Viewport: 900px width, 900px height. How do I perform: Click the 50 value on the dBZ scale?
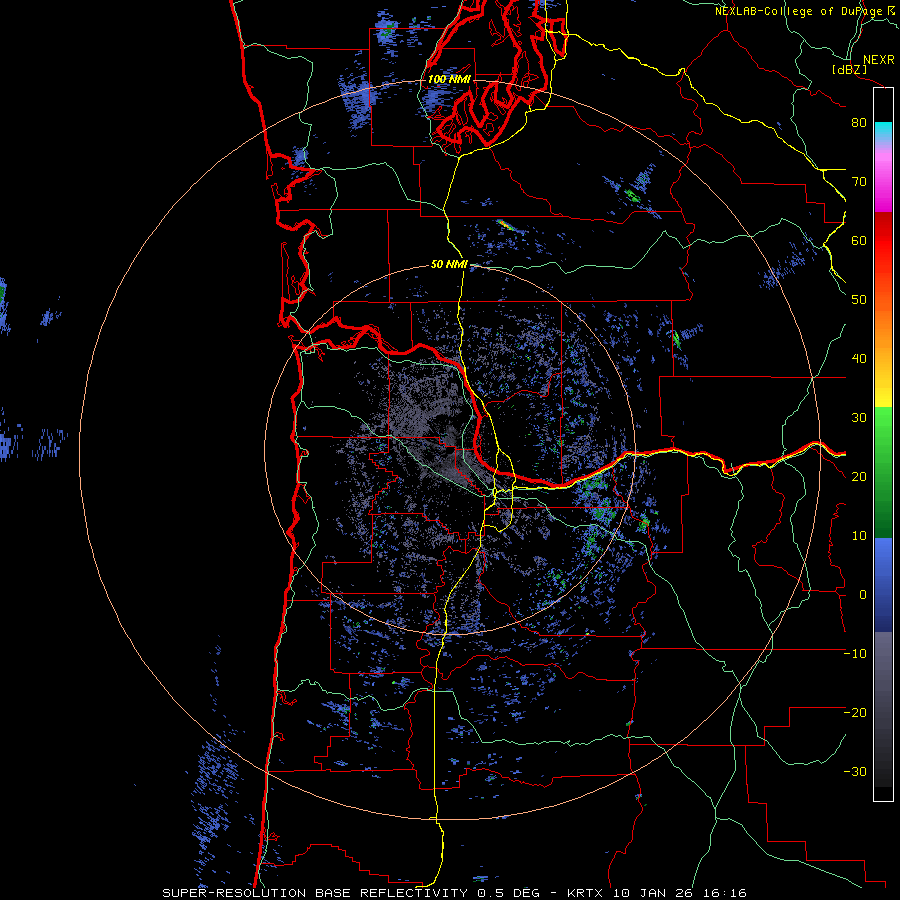[x=859, y=300]
